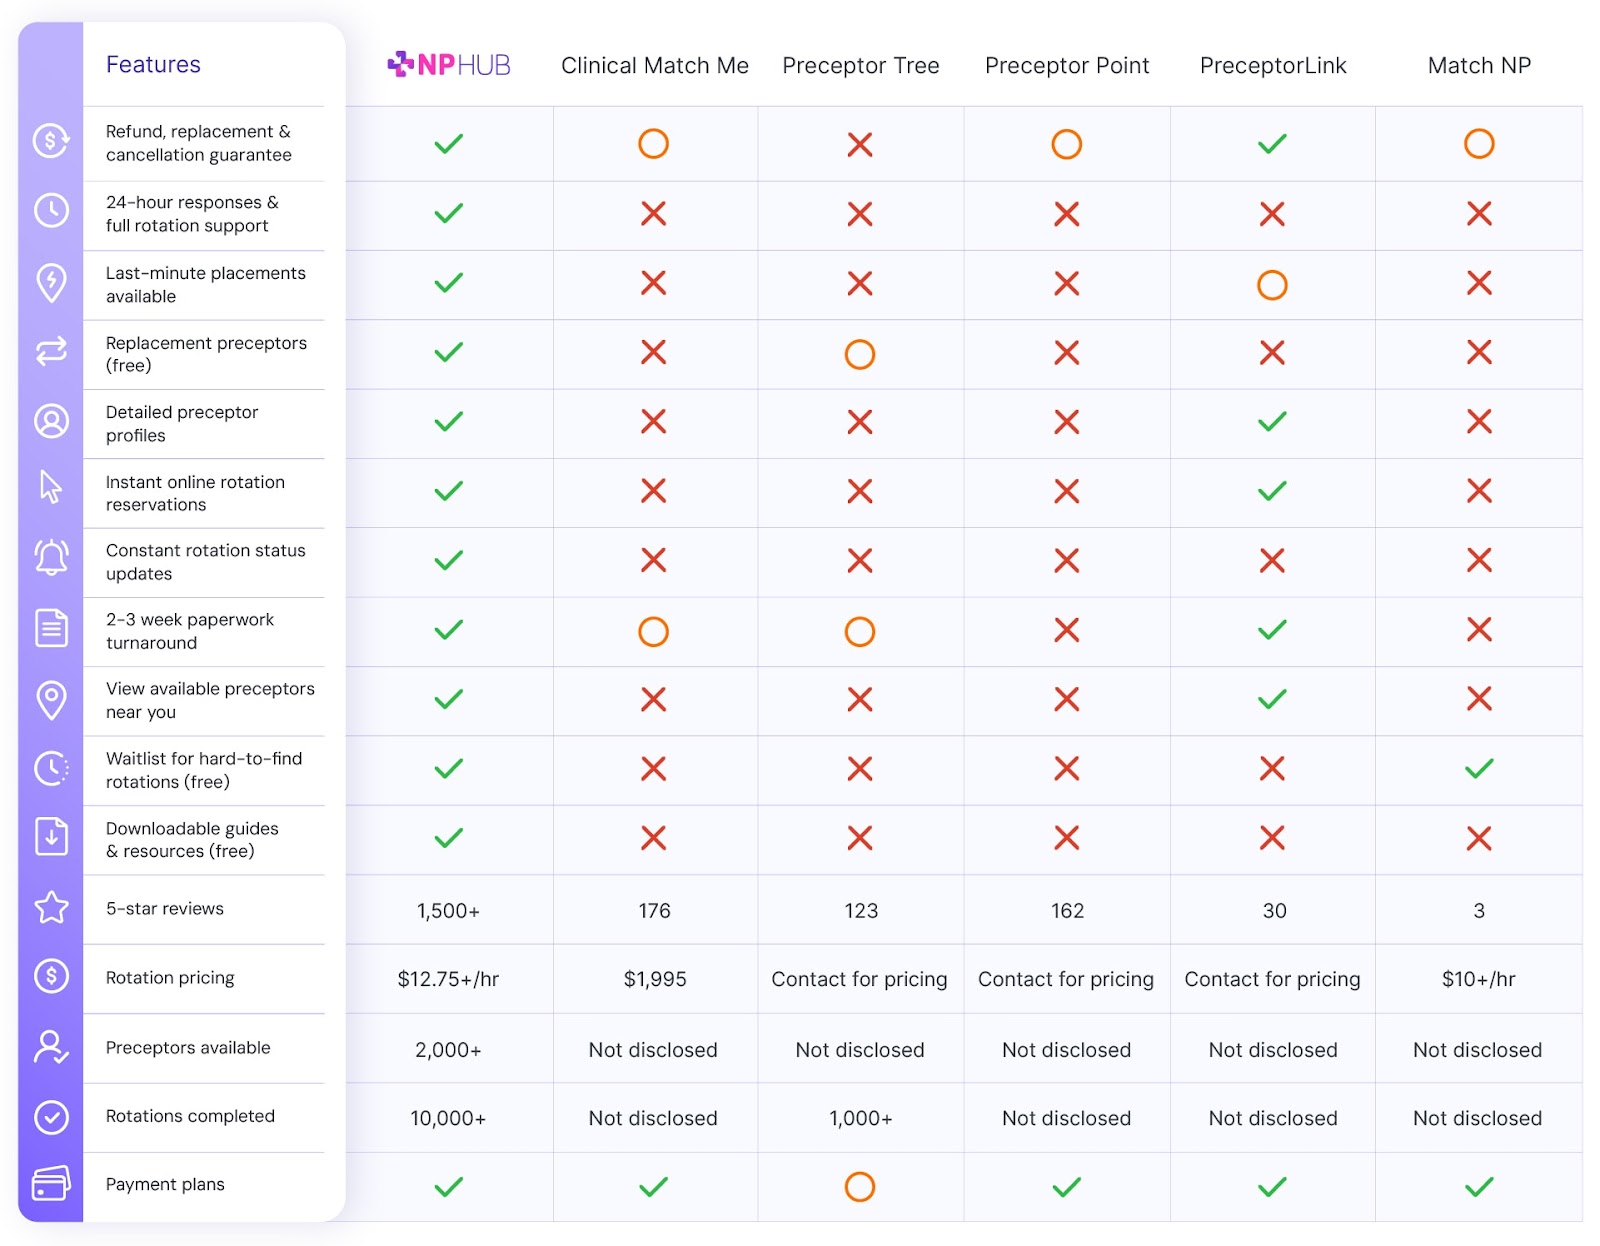
Task: Click the star icon beside 5-star reviews
Action: [x=51, y=907]
